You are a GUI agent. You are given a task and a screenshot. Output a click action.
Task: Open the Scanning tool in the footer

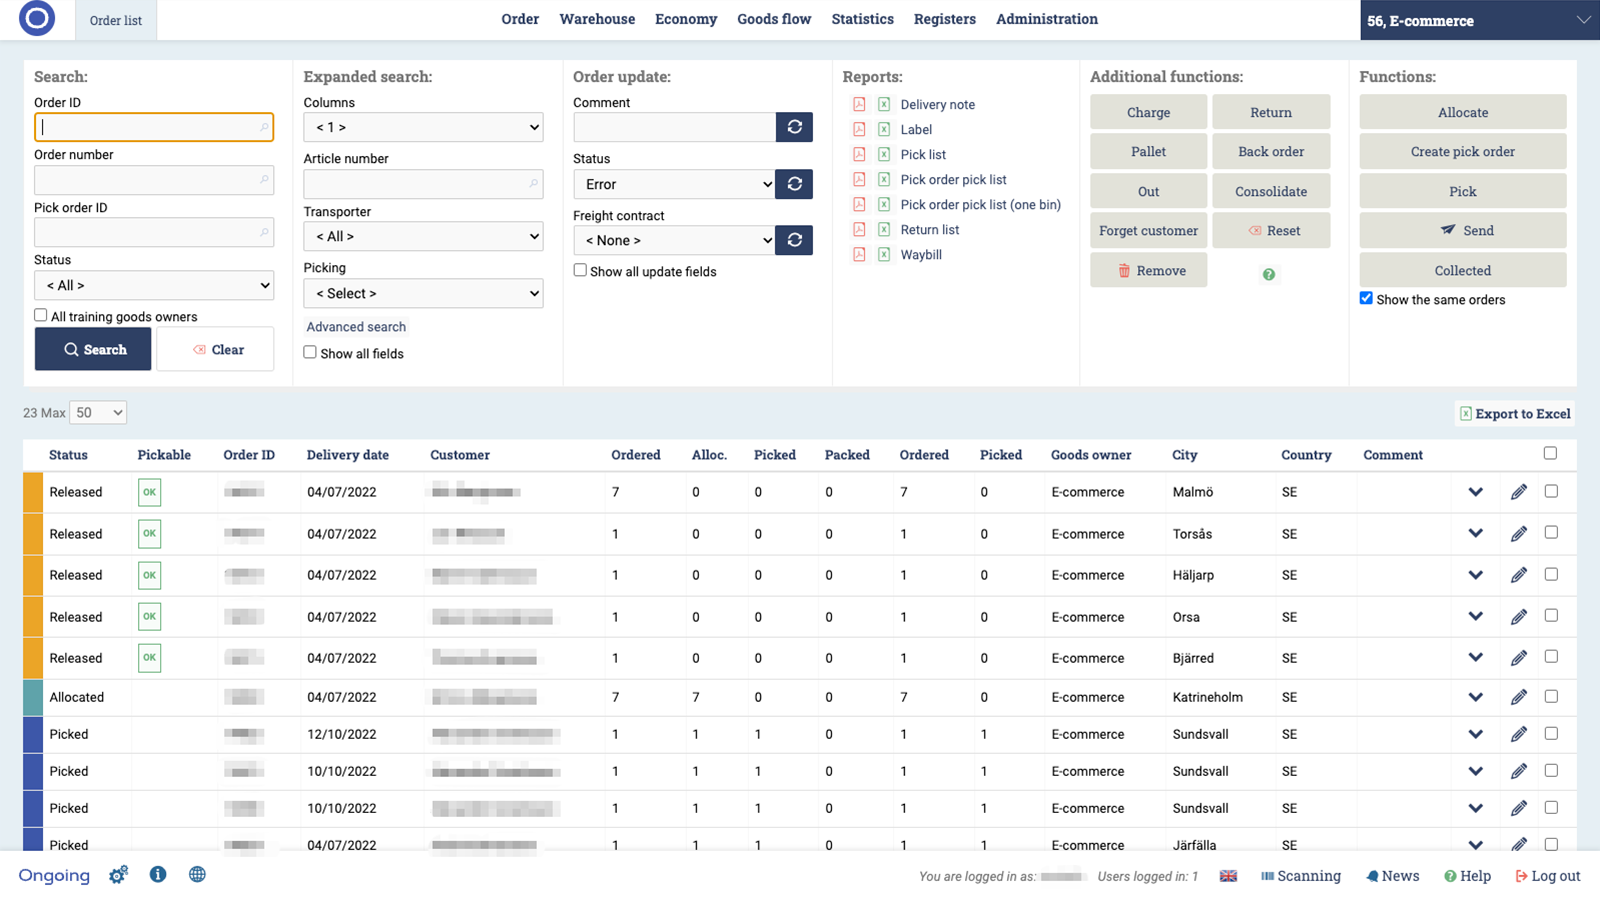[x=1301, y=875]
